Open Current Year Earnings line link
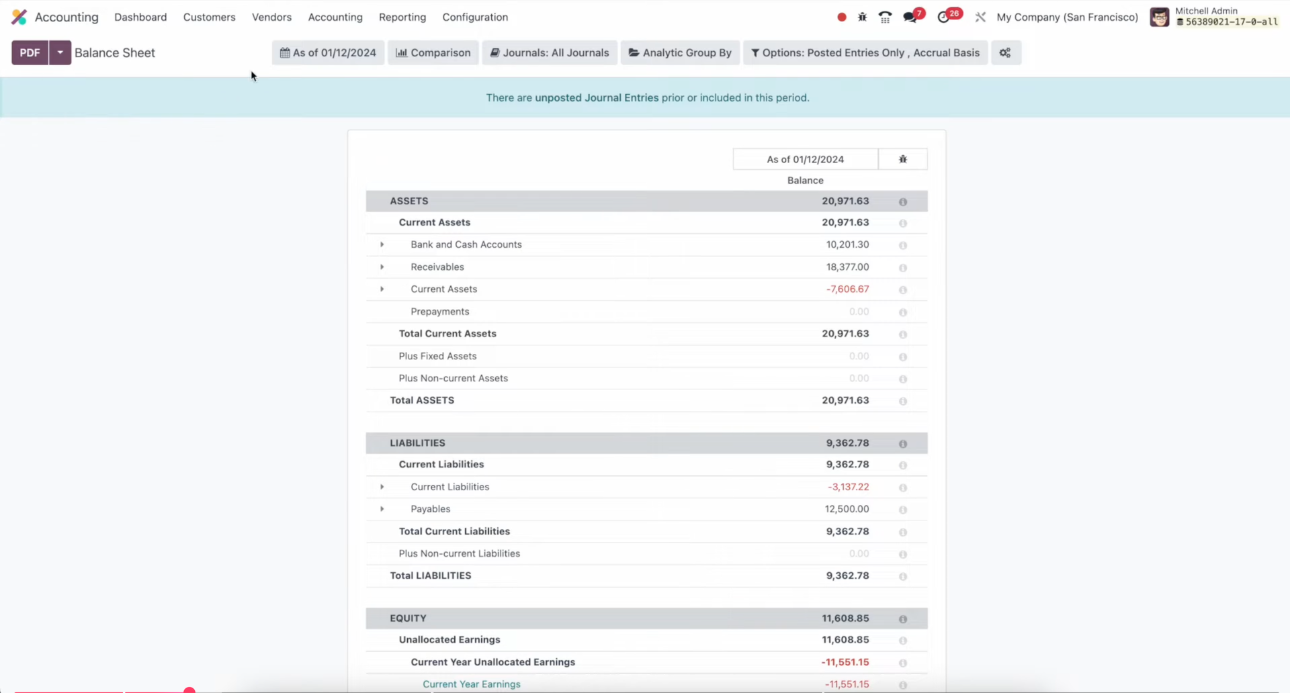The height and width of the screenshot is (693, 1290). (471, 684)
